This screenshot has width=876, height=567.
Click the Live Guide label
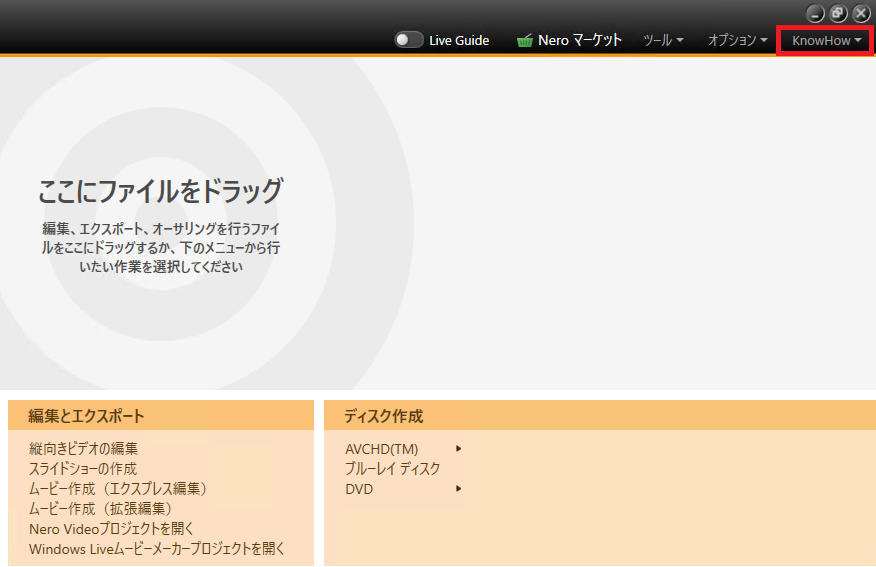click(x=459, y=40)
